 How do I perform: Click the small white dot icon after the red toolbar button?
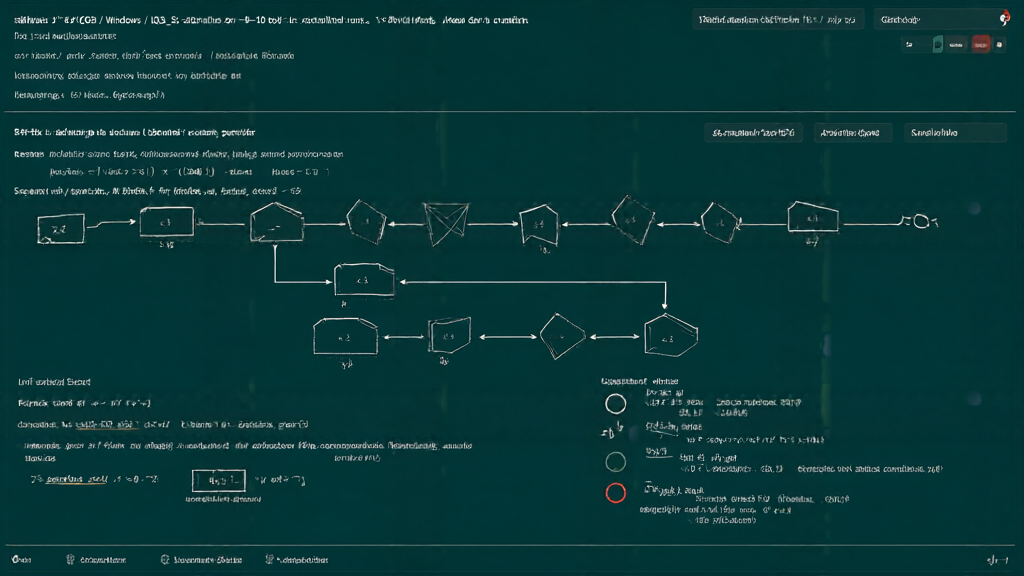pyautogui.click(x=999, y=44)
